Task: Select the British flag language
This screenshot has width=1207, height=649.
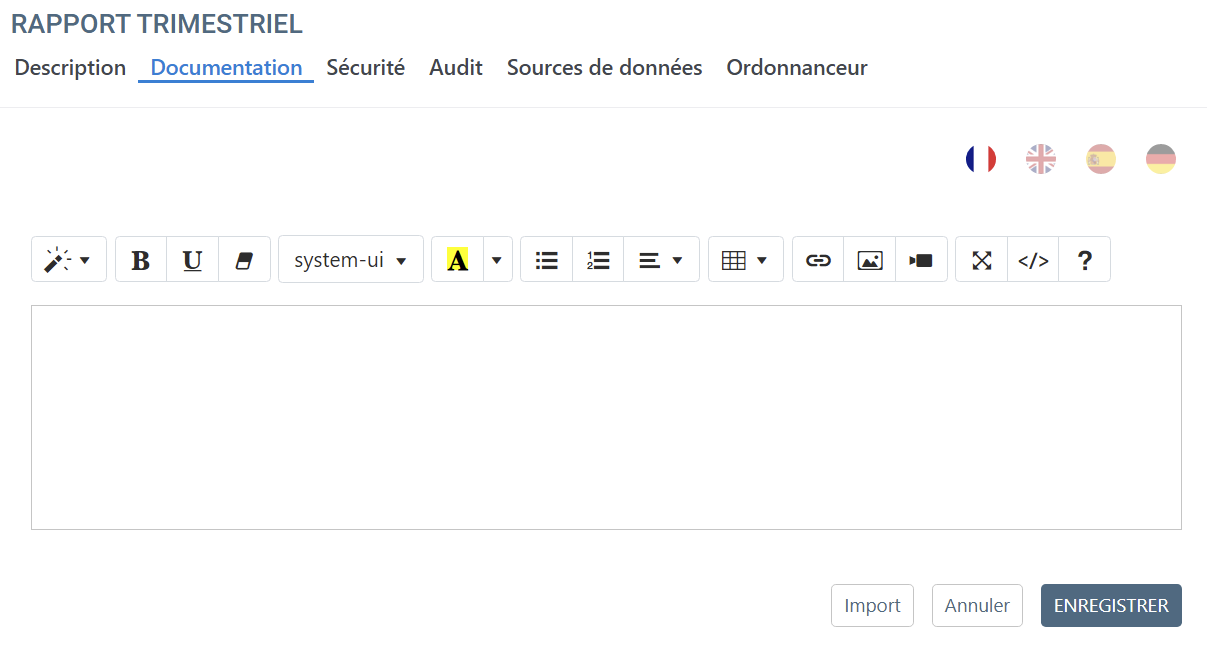Action: 1041,159
